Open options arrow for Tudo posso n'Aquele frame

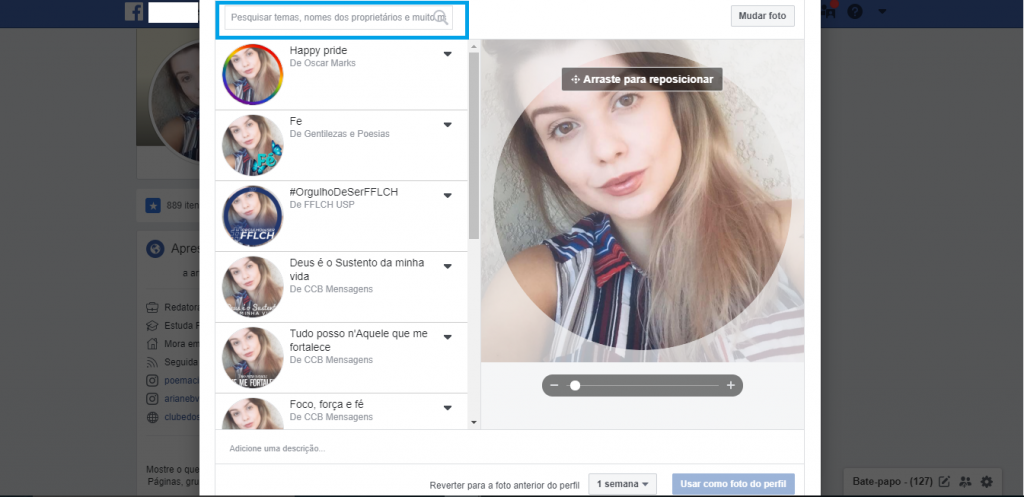pyautogui.click(x=447, y=337)
